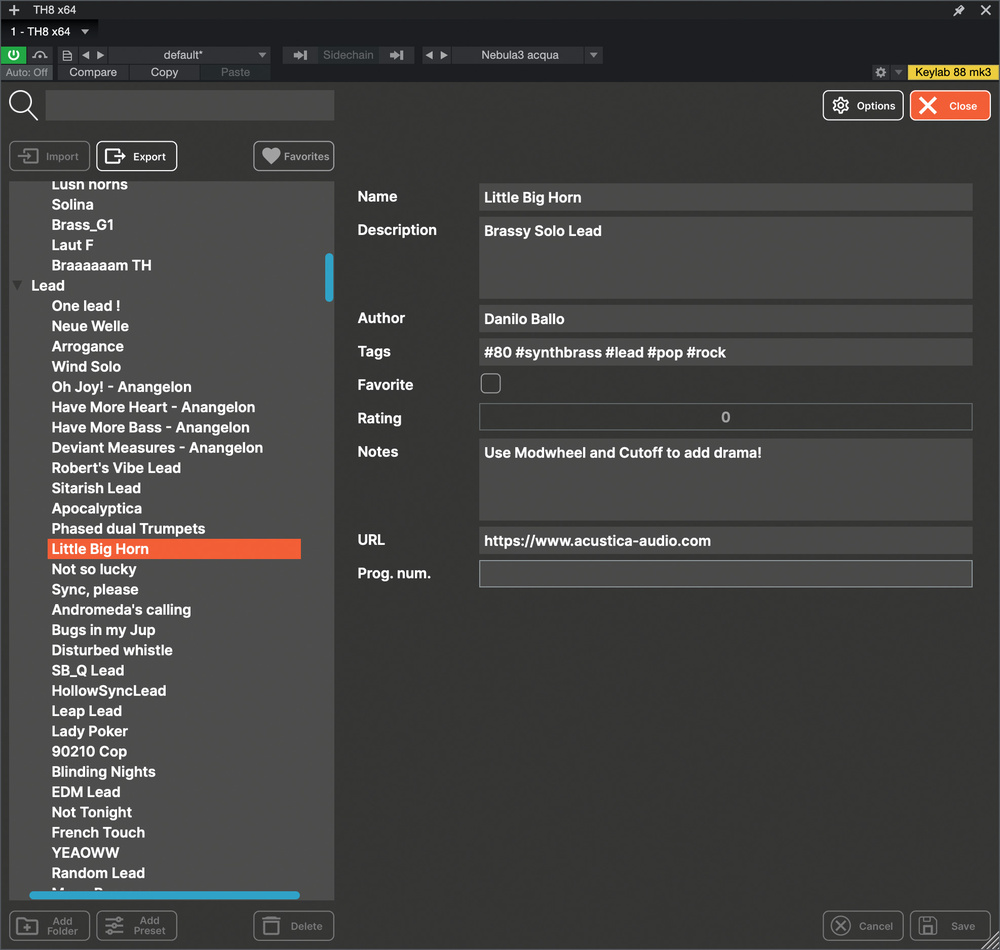Open the gear settings icon near Keylab
Image resolution: width=1000 pixels, height=950 pixels.
(x=880, y=73)
